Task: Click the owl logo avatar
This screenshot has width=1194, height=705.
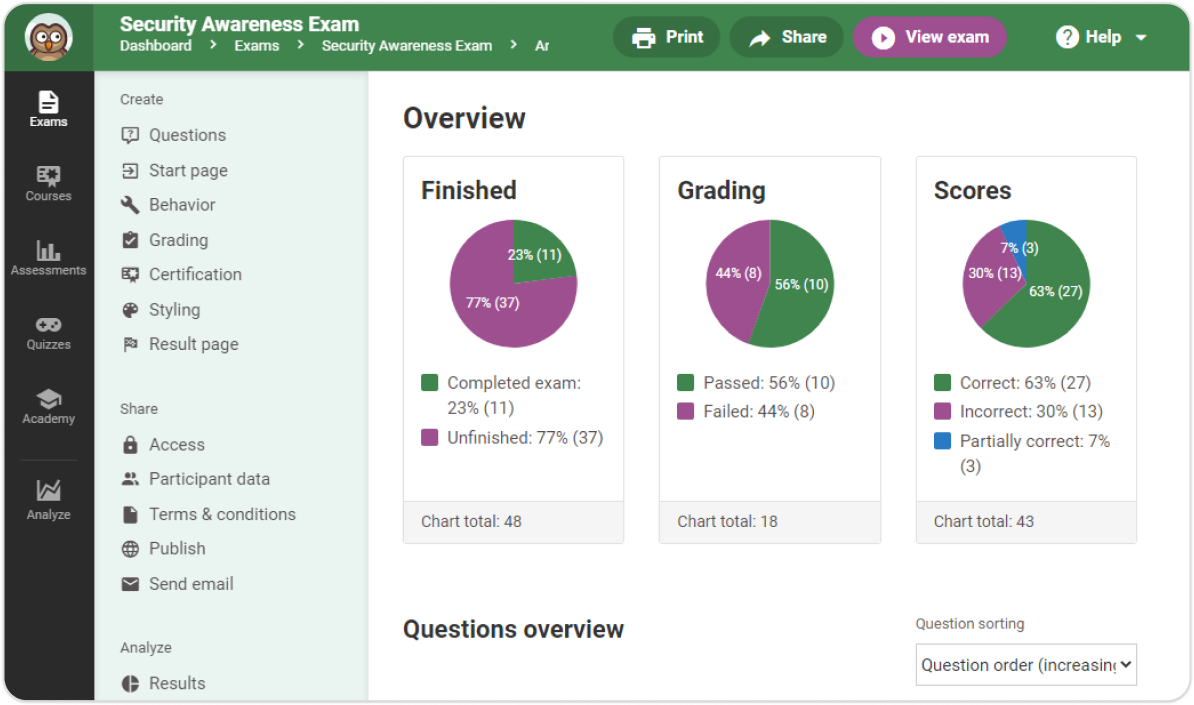Action: coord(49,37)
